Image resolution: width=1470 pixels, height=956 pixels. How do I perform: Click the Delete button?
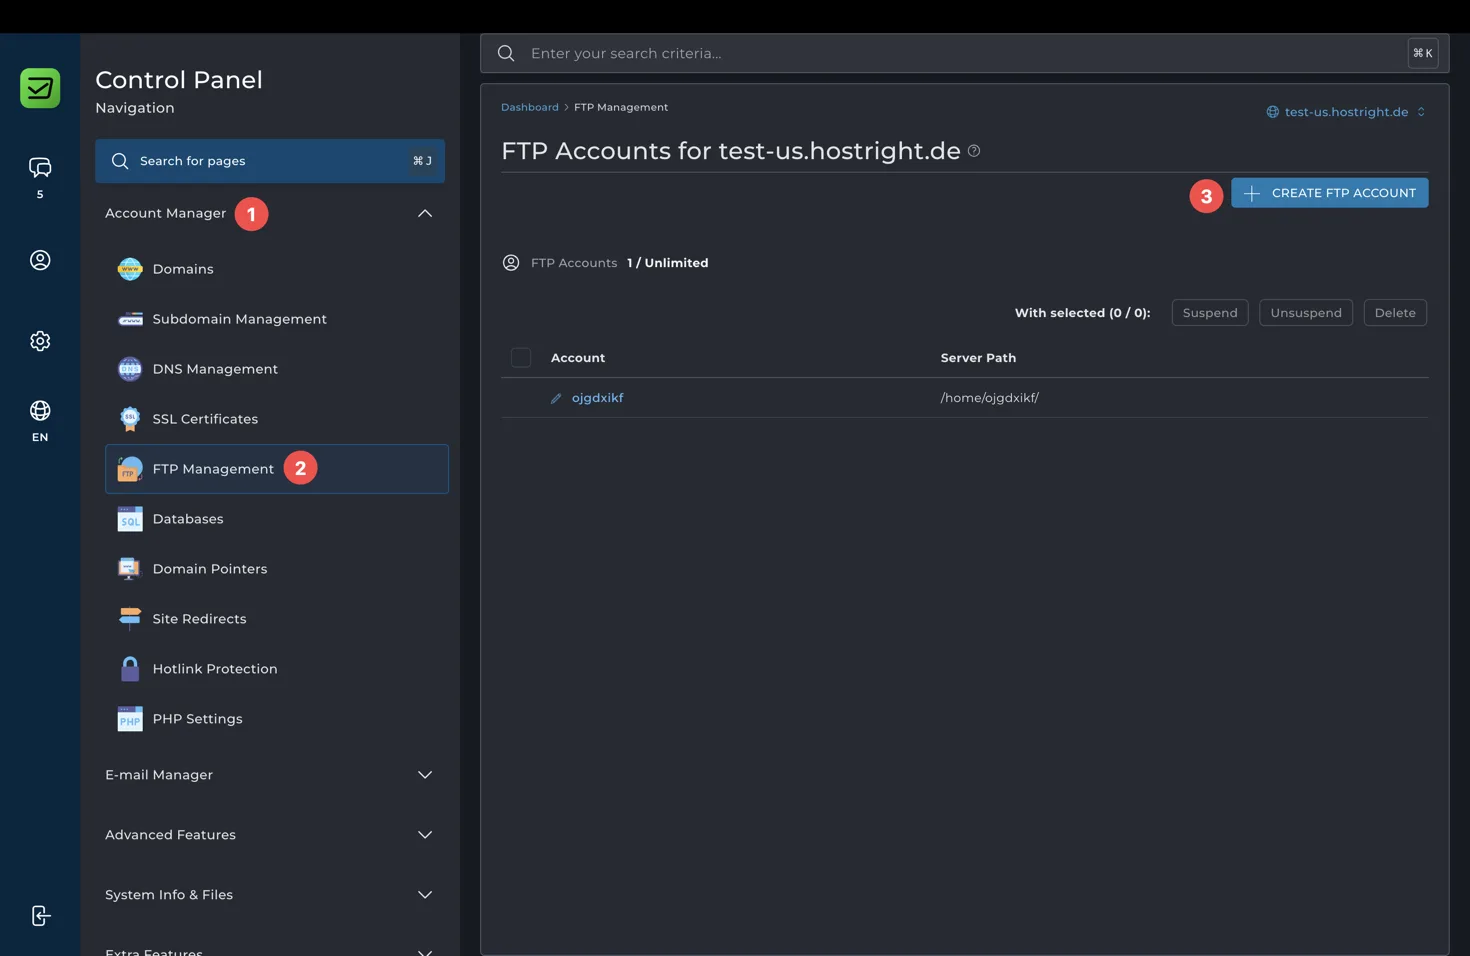(1395, 313)
